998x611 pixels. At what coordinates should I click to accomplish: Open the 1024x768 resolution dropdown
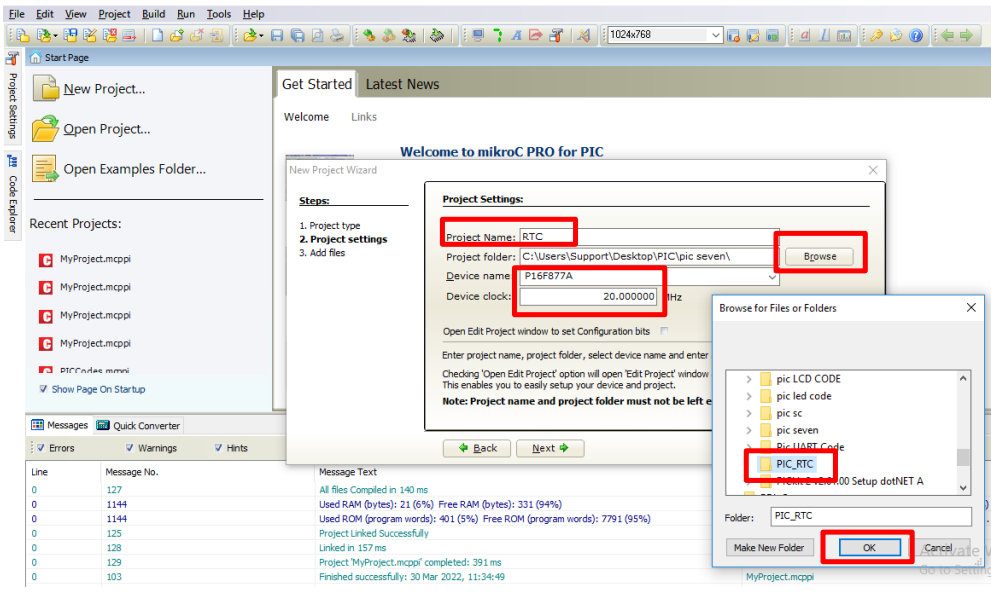[715, 35]
